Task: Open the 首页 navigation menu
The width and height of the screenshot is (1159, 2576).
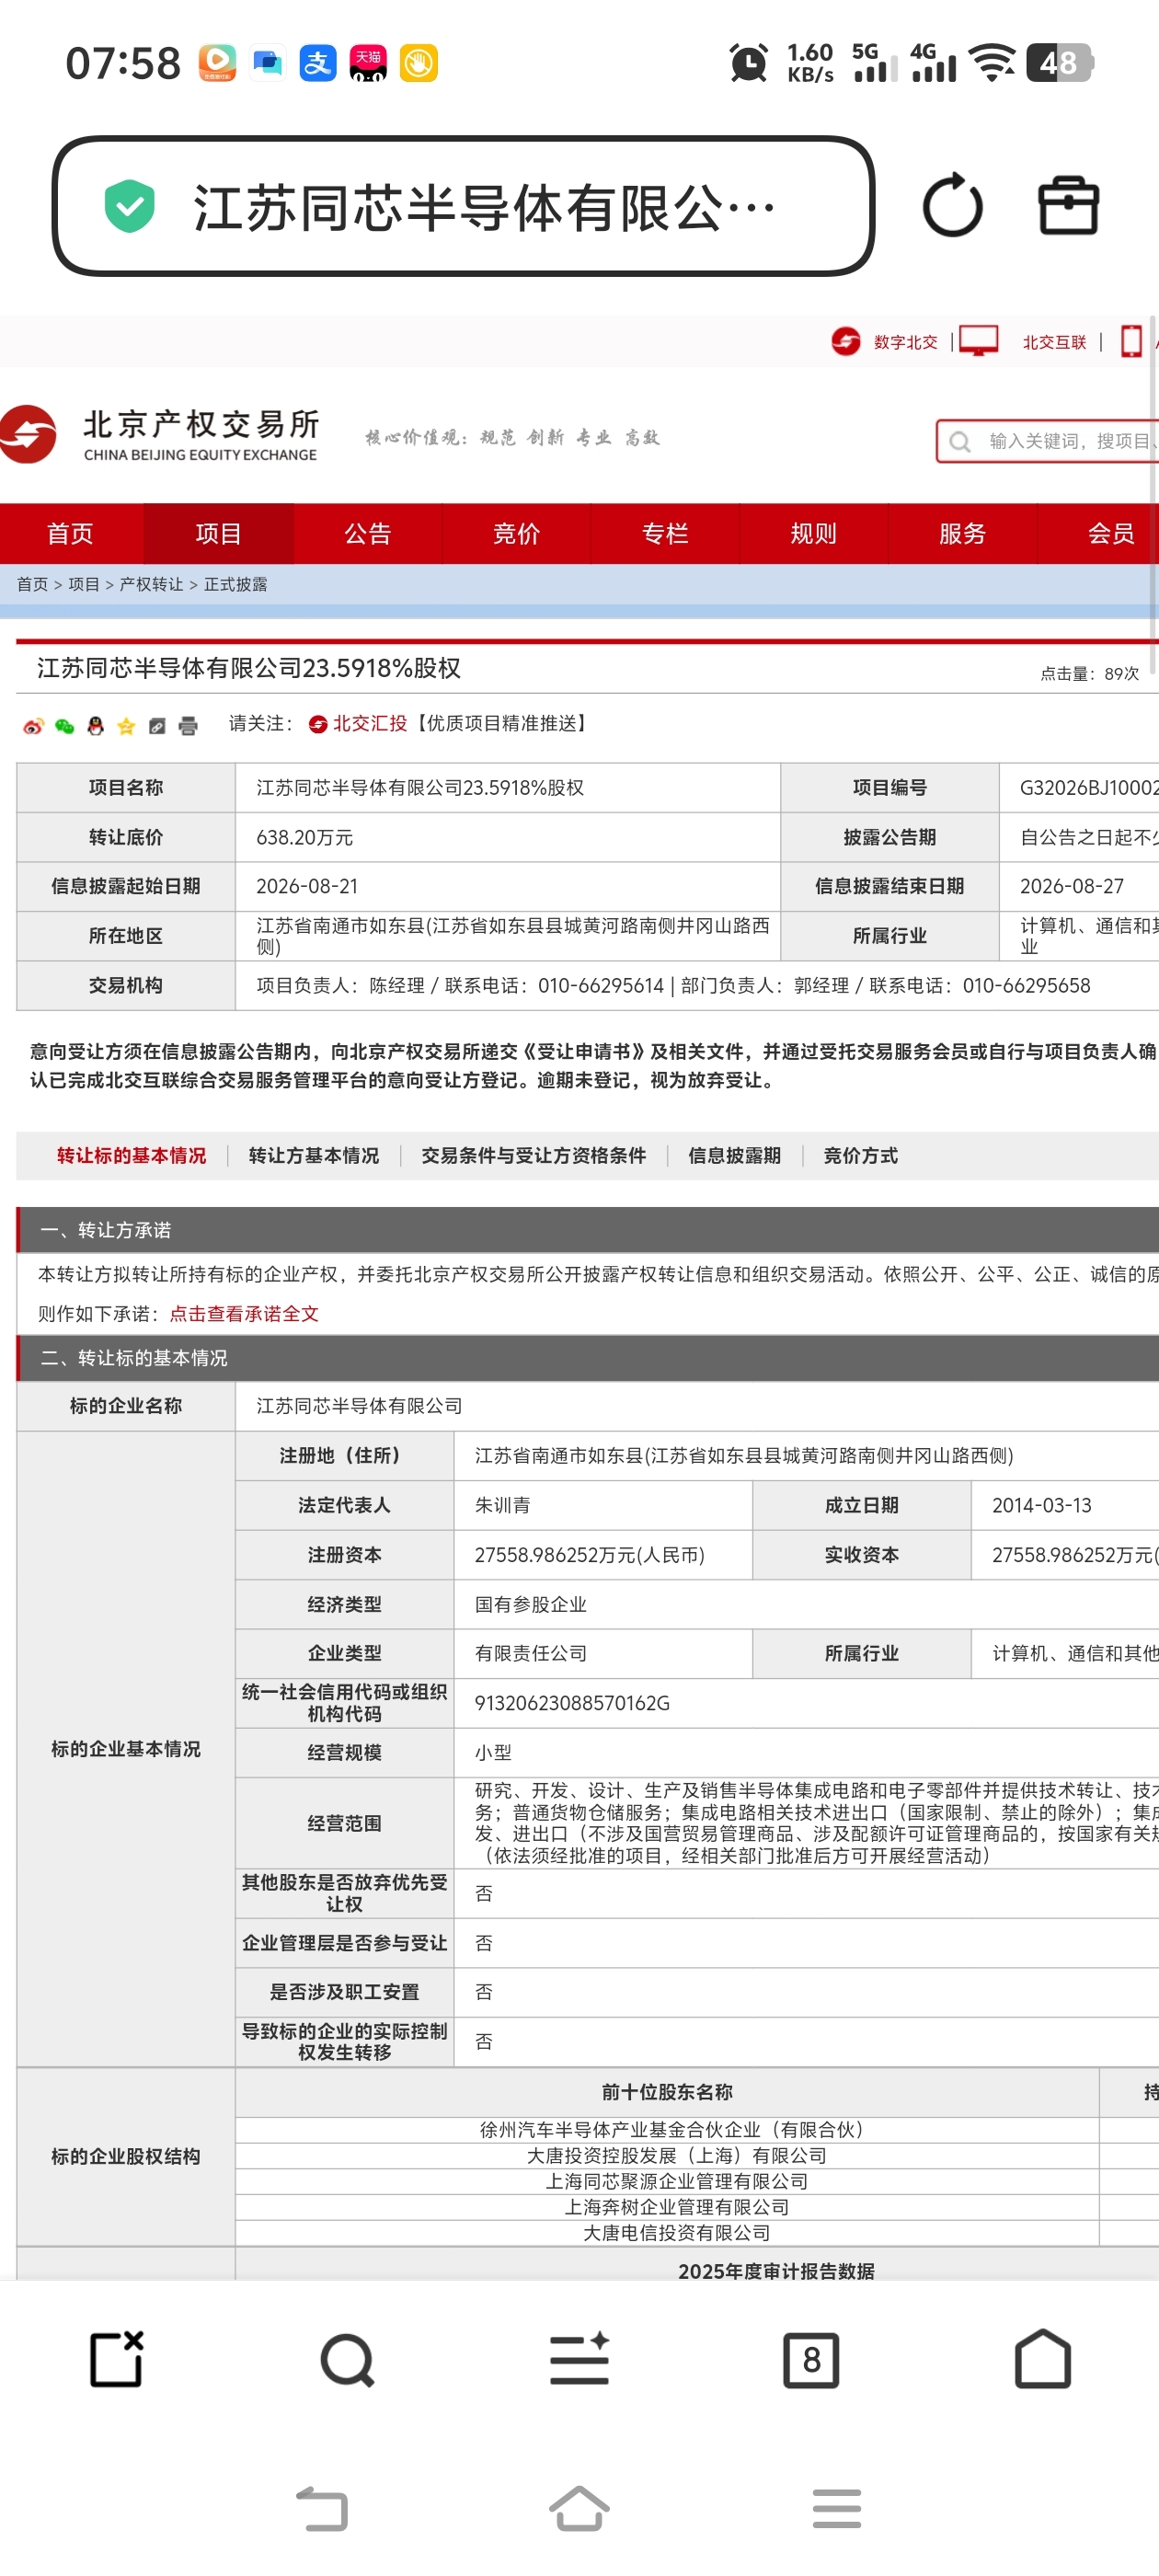Action: (x=70, y=533)
